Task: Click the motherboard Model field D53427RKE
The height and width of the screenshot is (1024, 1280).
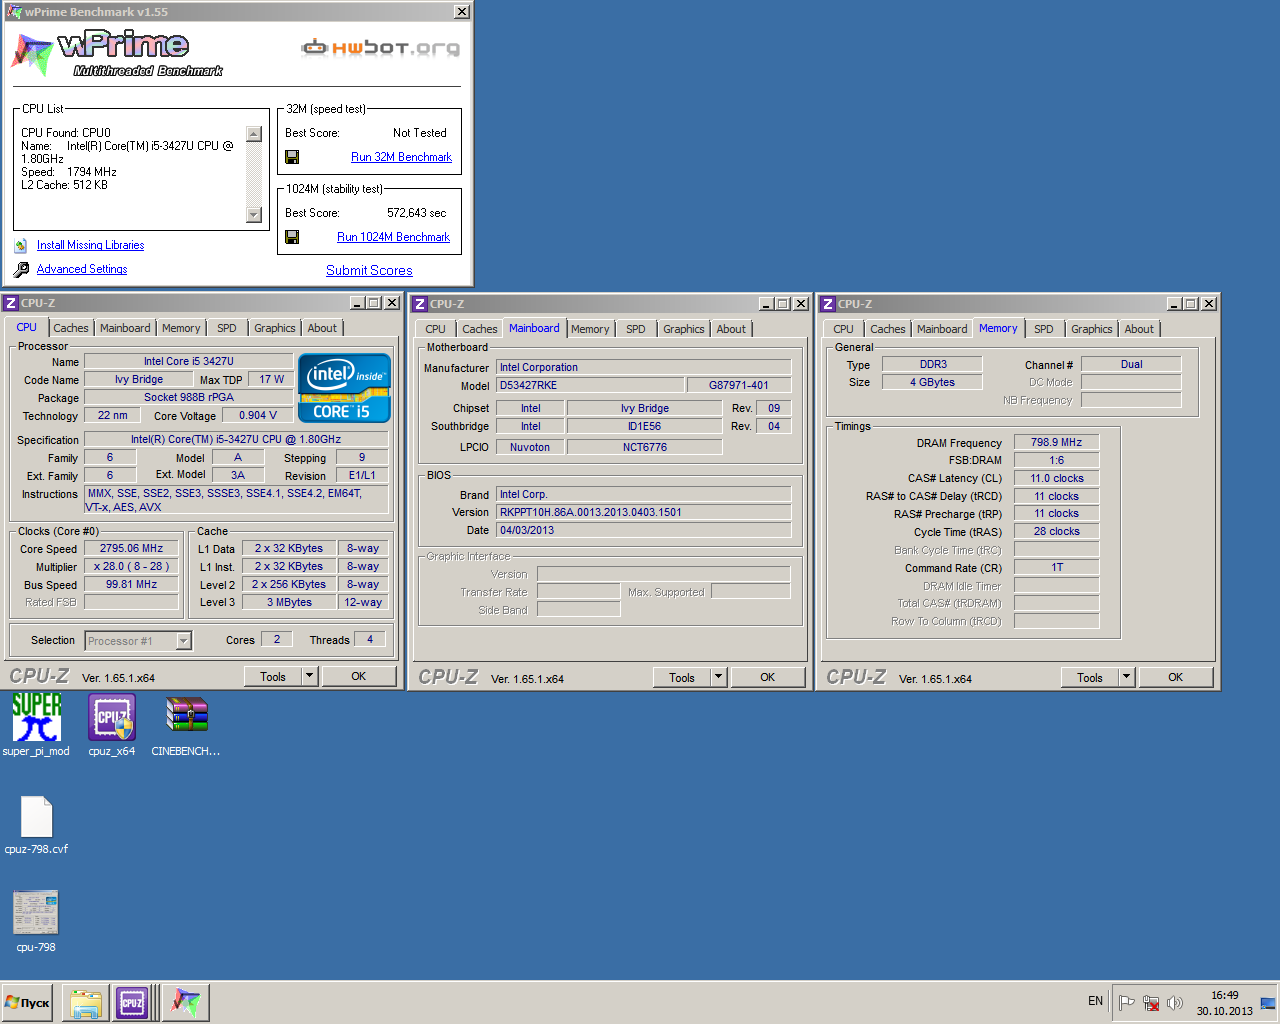Action: click(x=590, y=385)
